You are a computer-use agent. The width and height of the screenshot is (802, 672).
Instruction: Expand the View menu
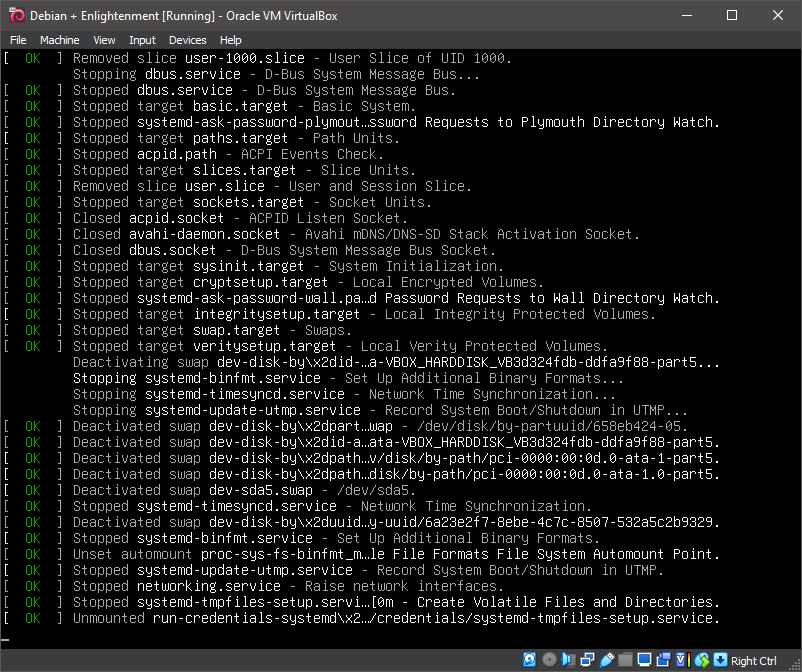(104, 40)
